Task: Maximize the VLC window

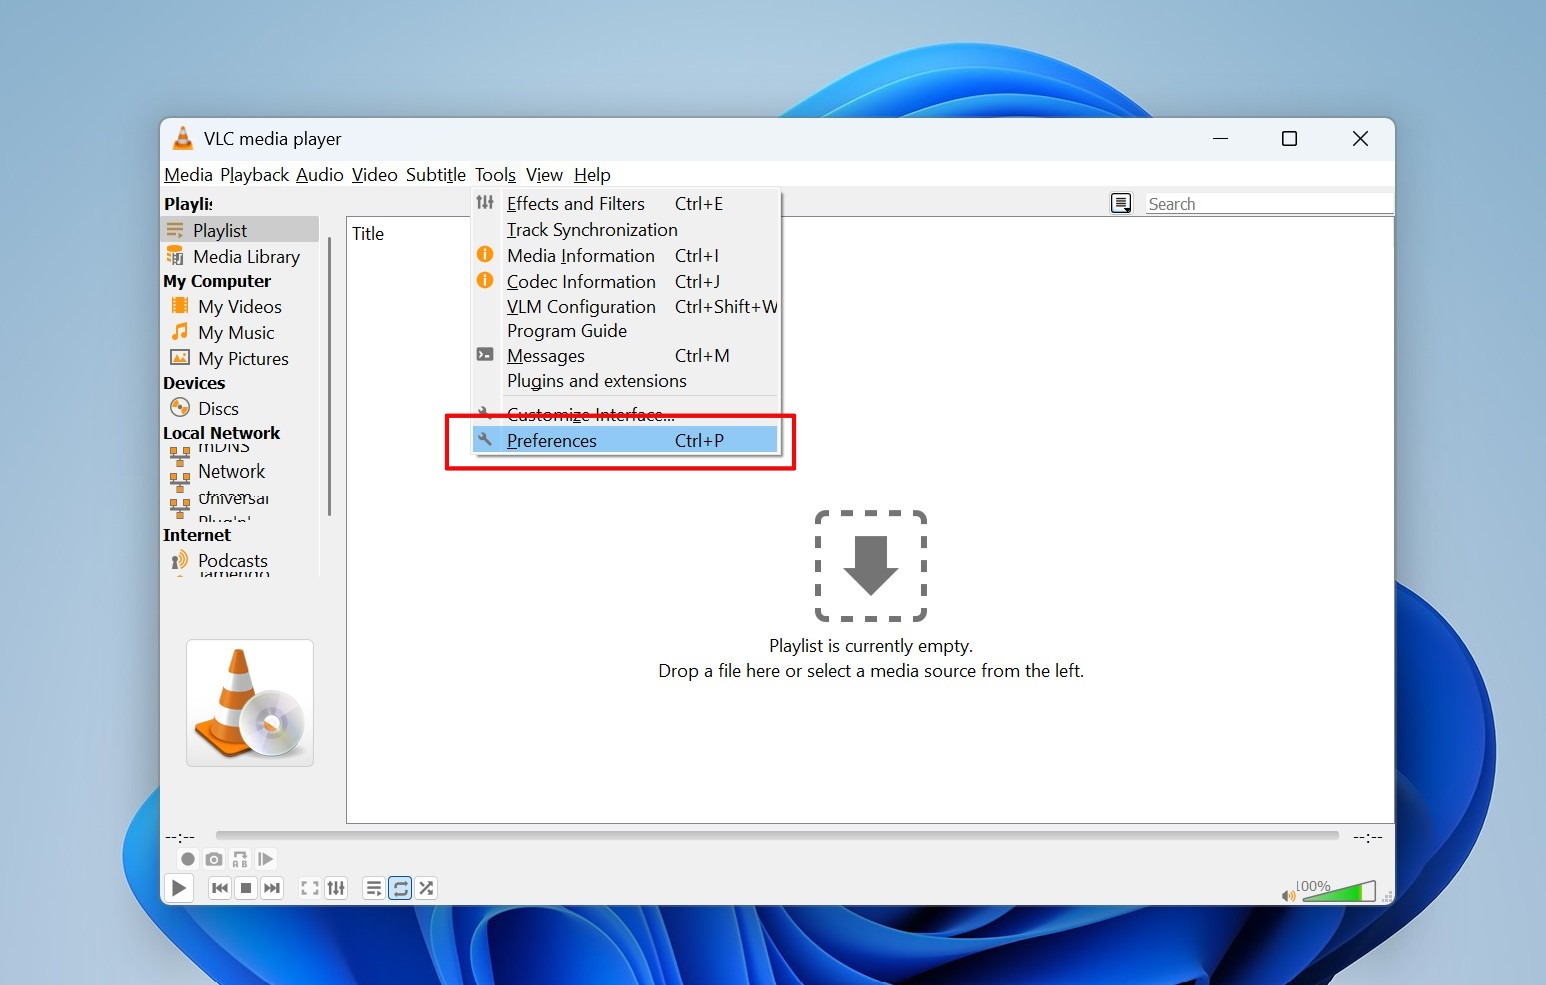Action: point(1289,139)
